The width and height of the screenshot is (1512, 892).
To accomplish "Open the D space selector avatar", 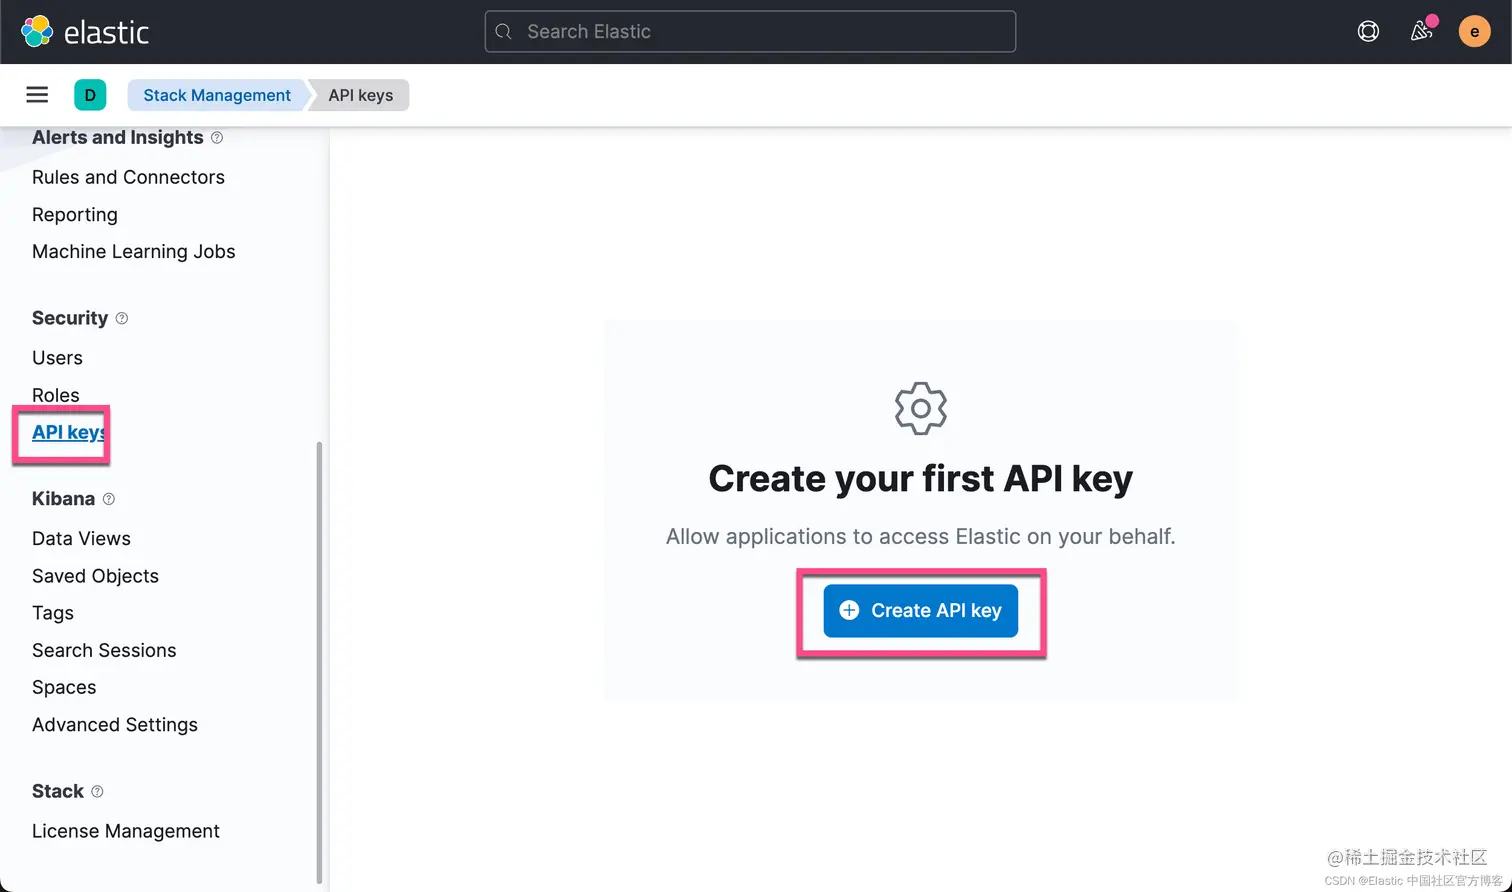I will [x=90, y=95].
